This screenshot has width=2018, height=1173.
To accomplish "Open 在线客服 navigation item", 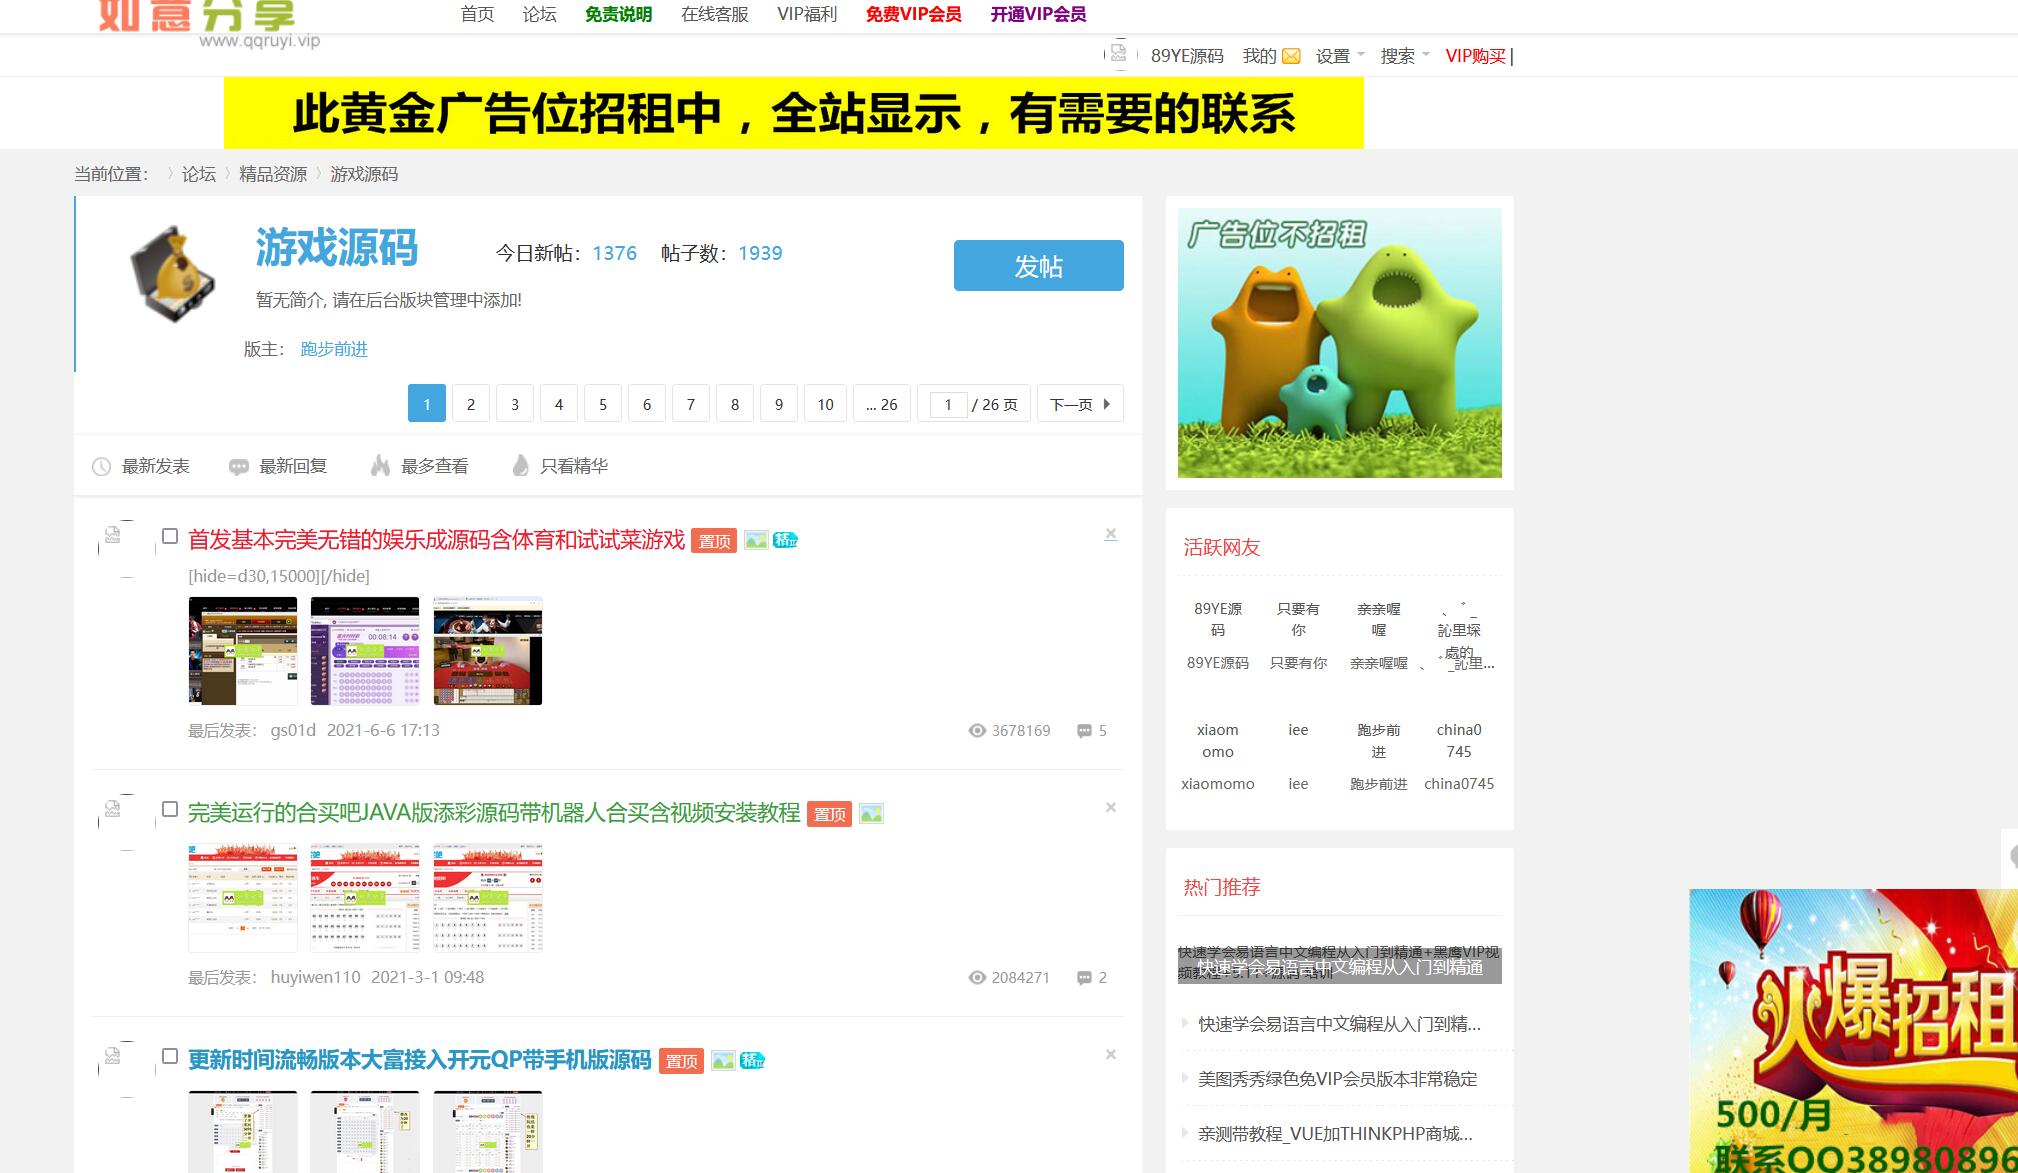I will [x=714, y=14].
